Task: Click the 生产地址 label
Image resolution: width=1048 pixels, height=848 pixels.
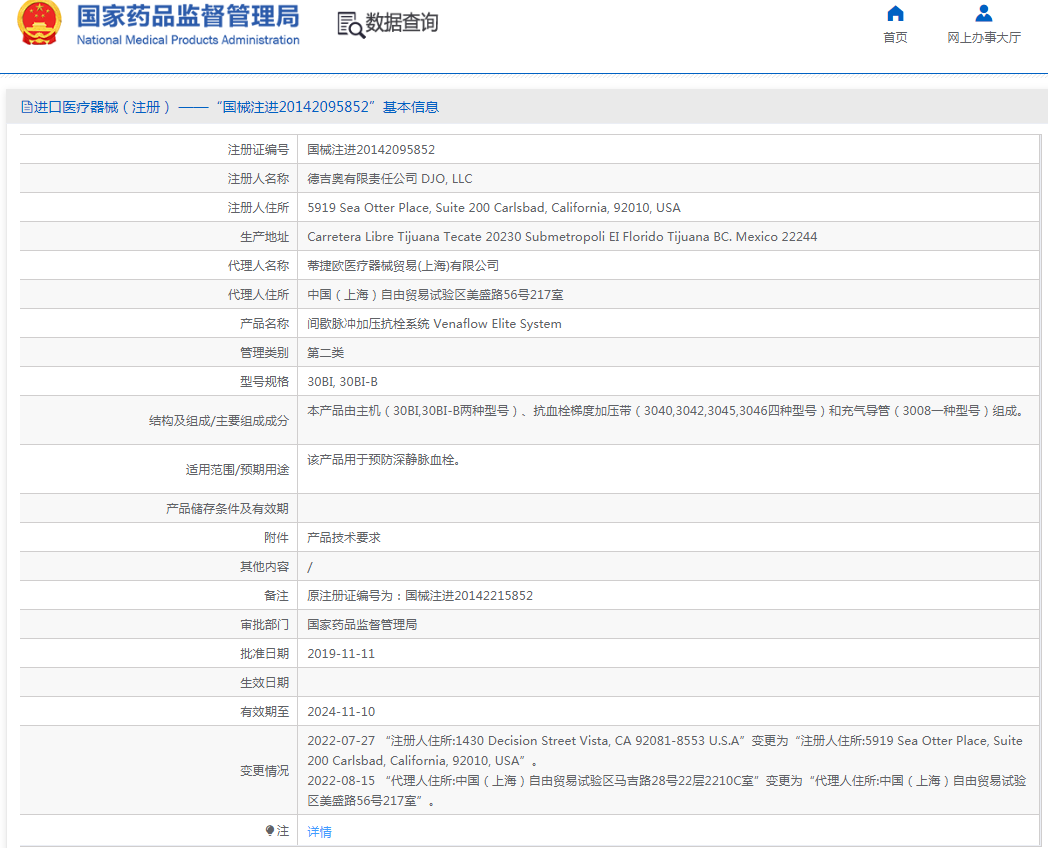Action: pos(264,237)
